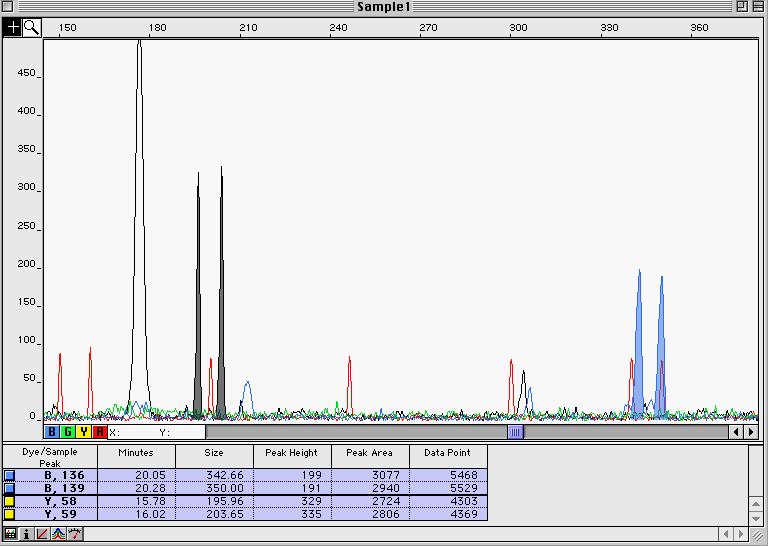The width and height of the screenshot is (768, 546).
Task: Click the Sample1 window zoom box
Action: 742,6
